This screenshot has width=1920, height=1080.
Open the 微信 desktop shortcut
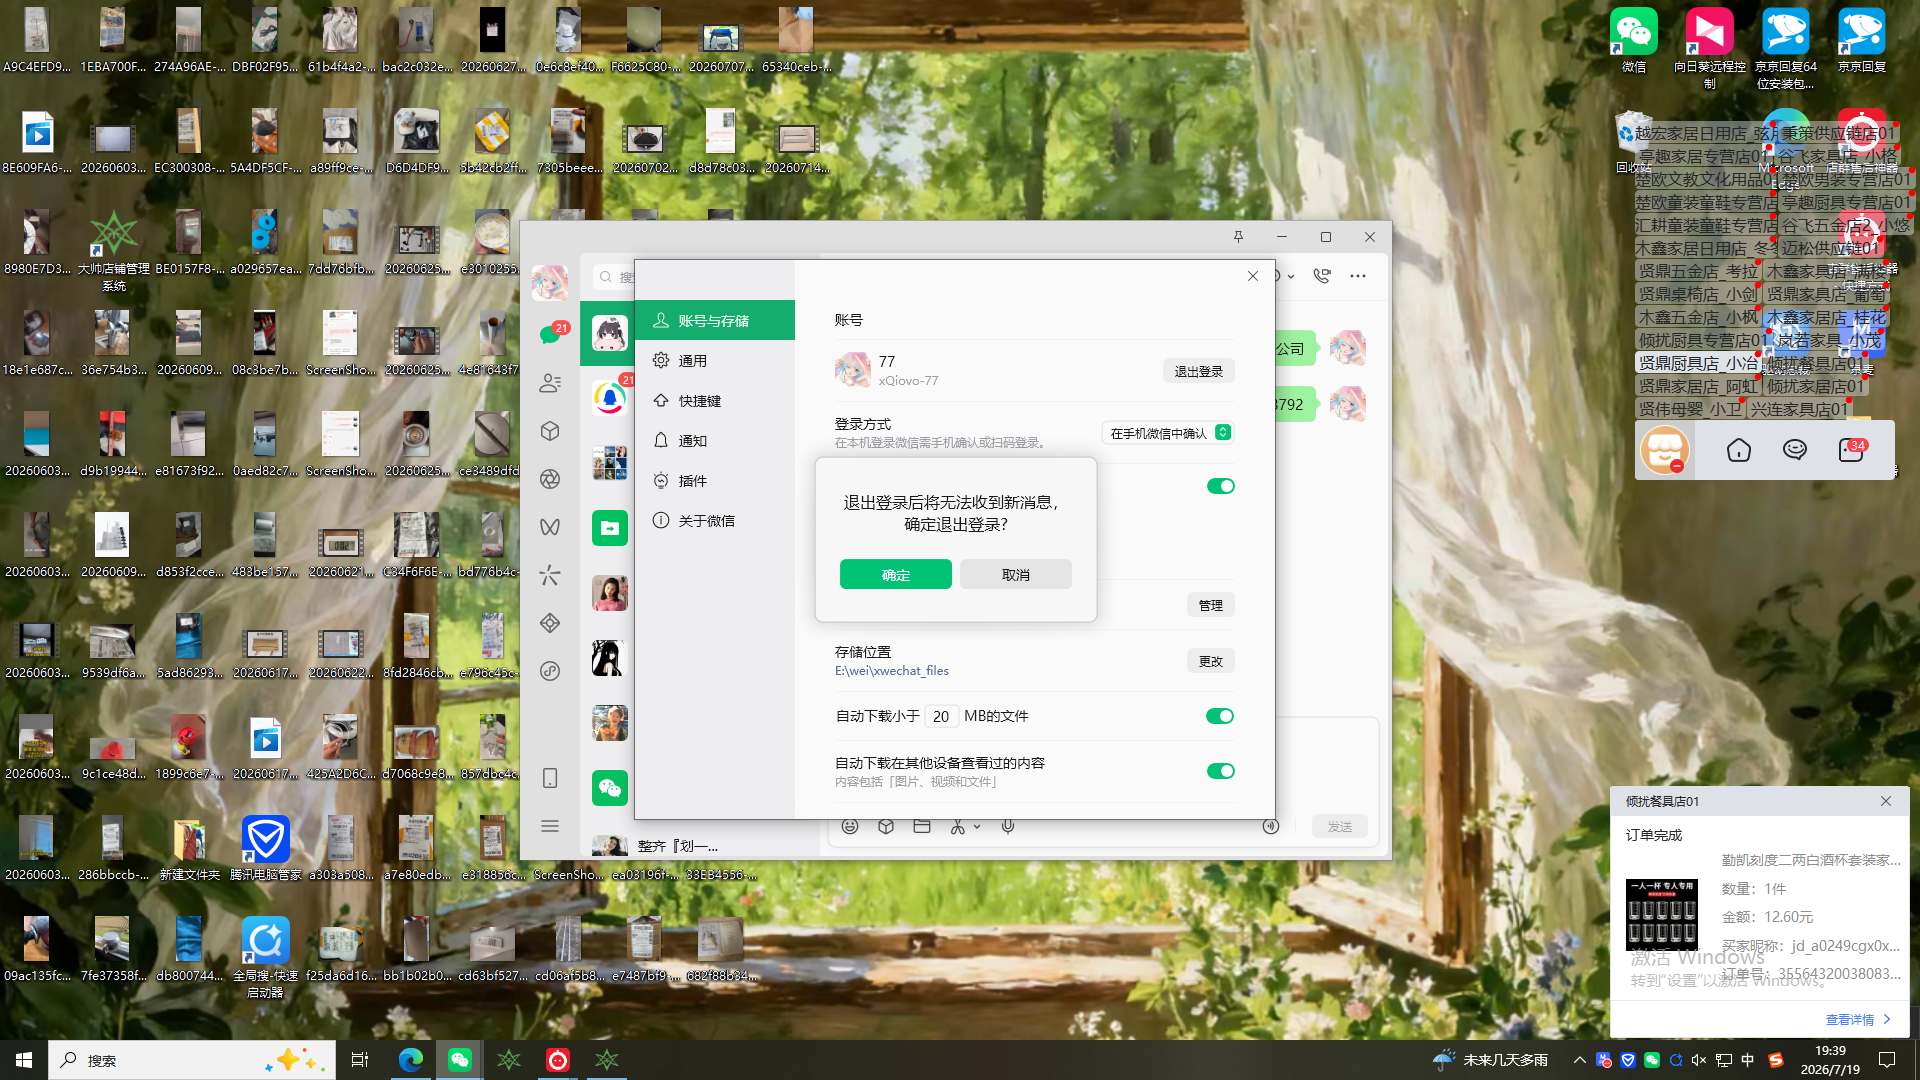point(1634,41)
